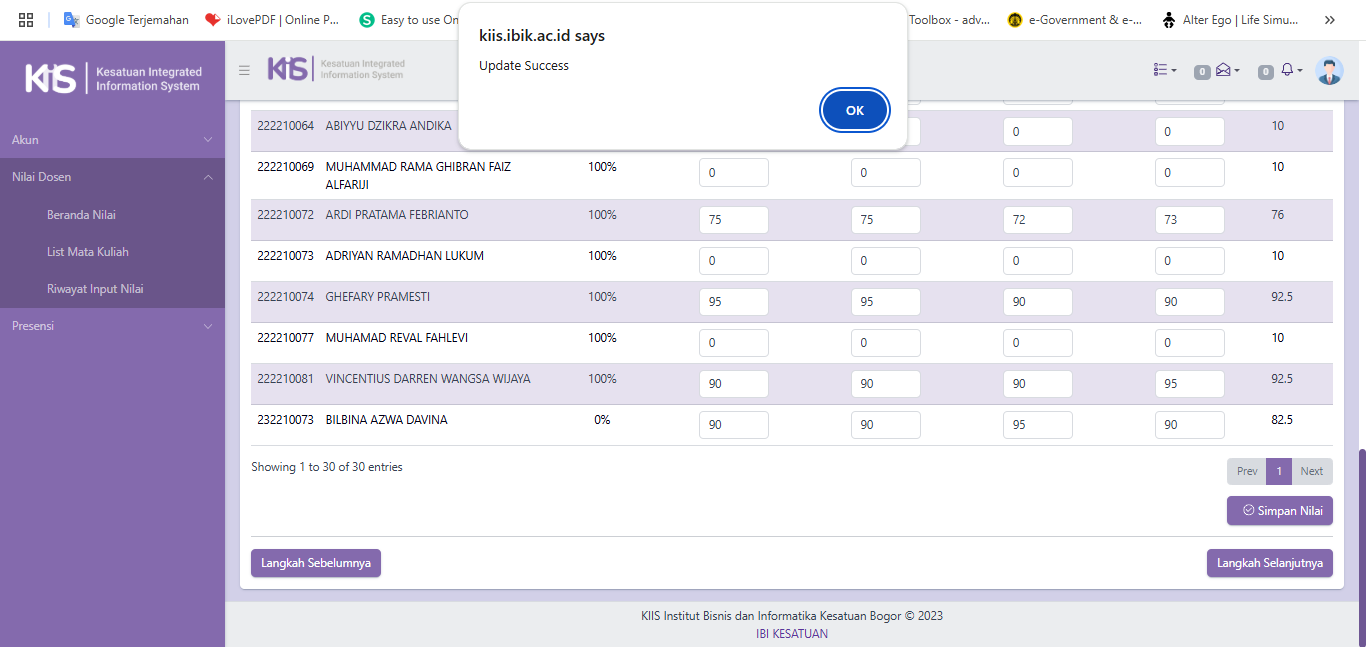Open the notifications bell icon
This screenshot has width=1366, height=647.
(1287, 70)
